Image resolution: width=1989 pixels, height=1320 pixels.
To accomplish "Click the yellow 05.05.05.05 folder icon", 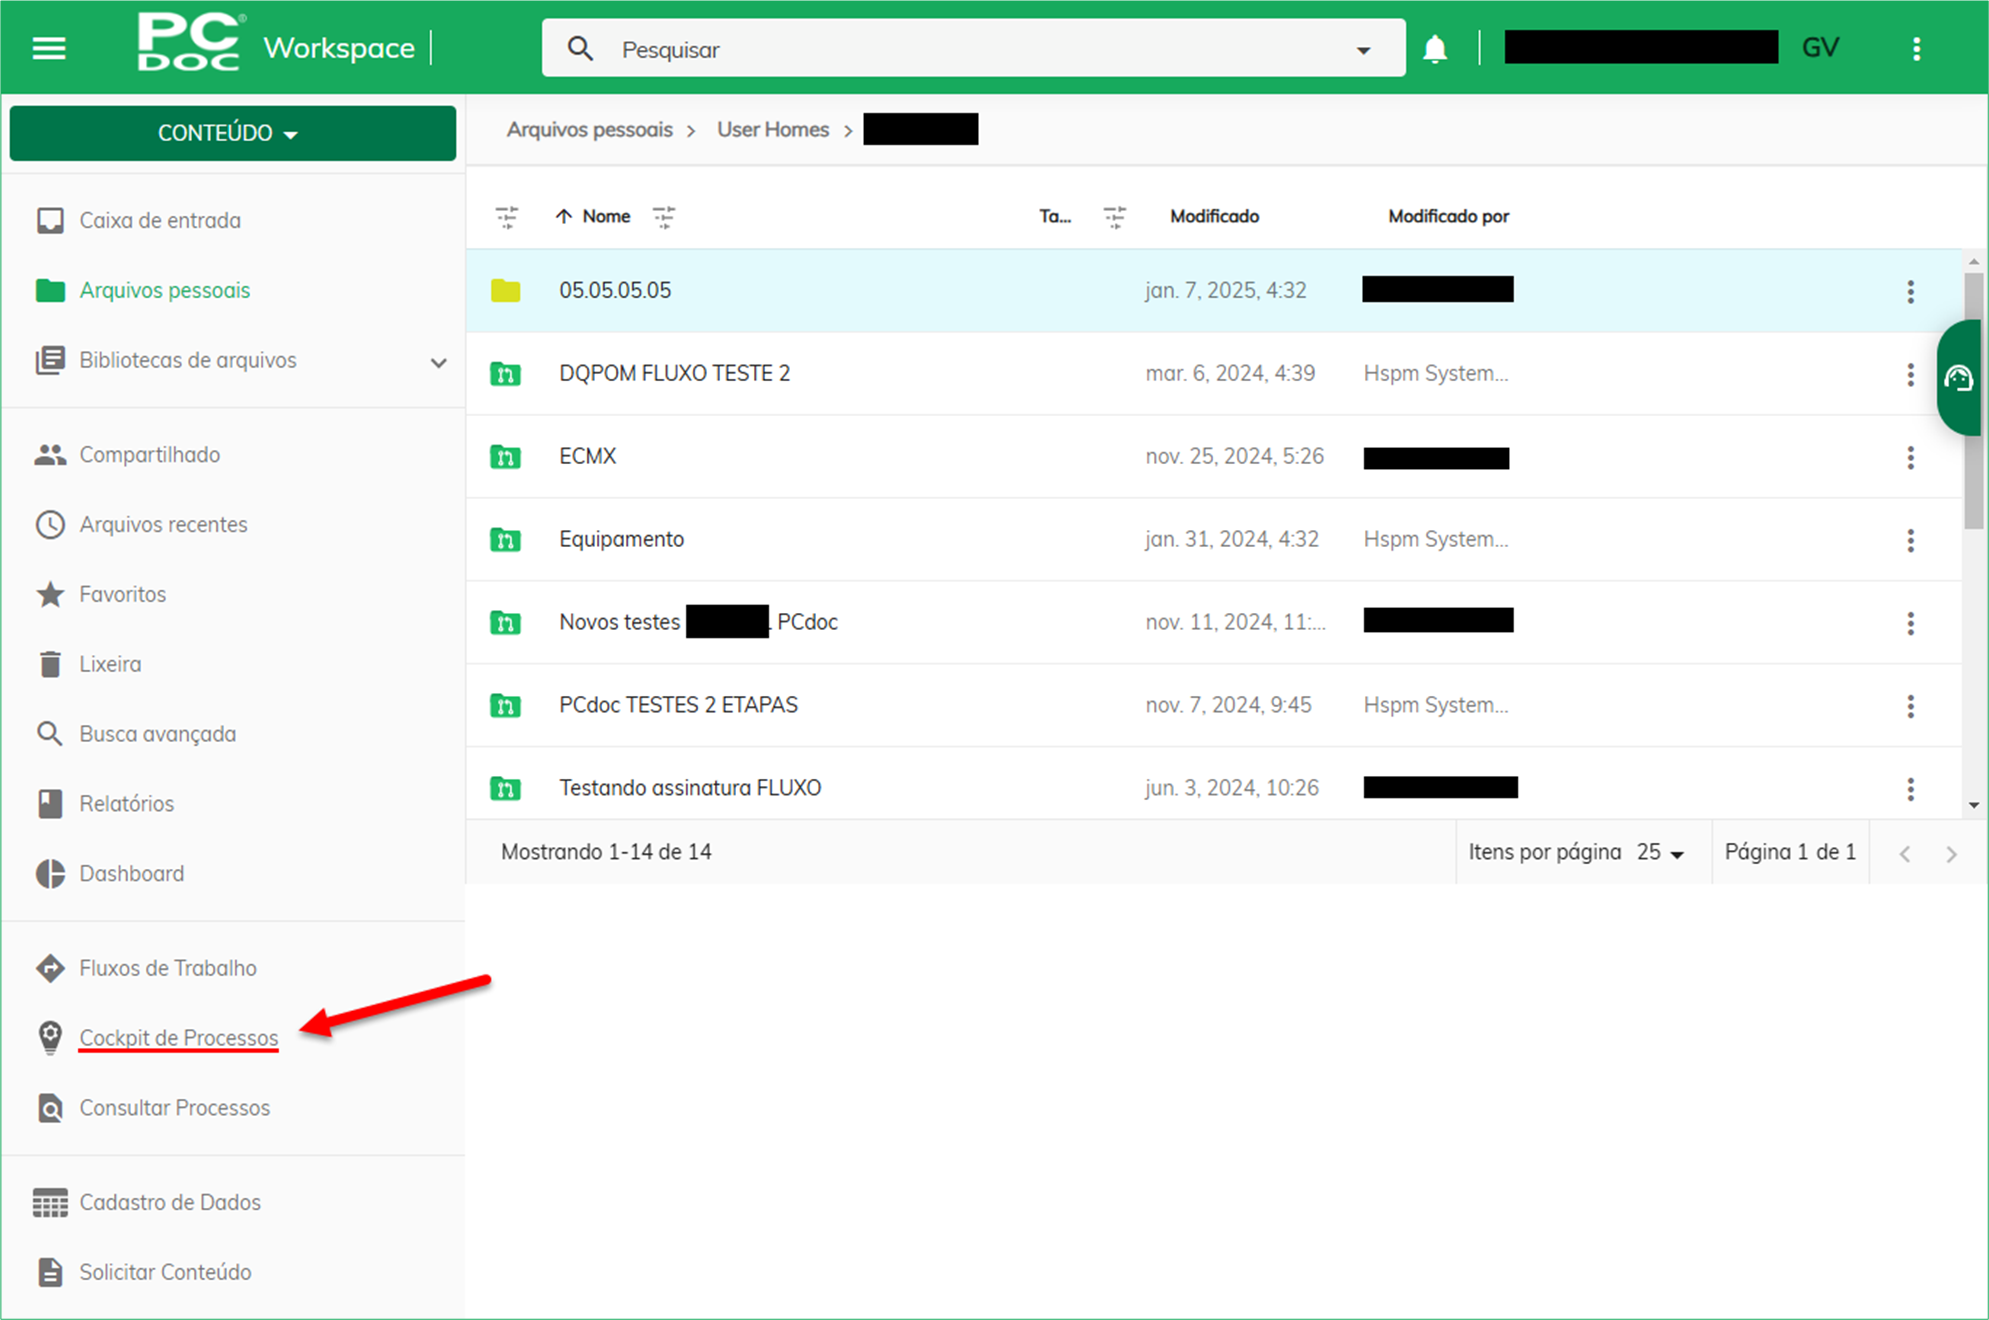I will pos(506,290).
